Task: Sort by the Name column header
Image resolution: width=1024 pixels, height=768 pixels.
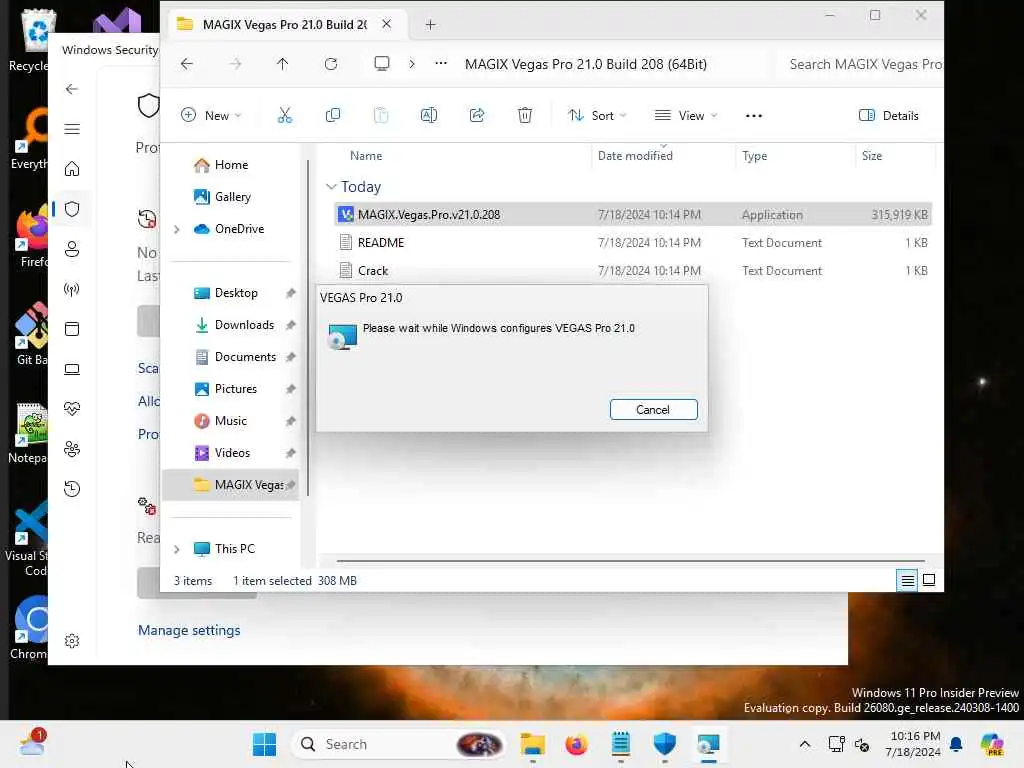Action: [366, 156]
